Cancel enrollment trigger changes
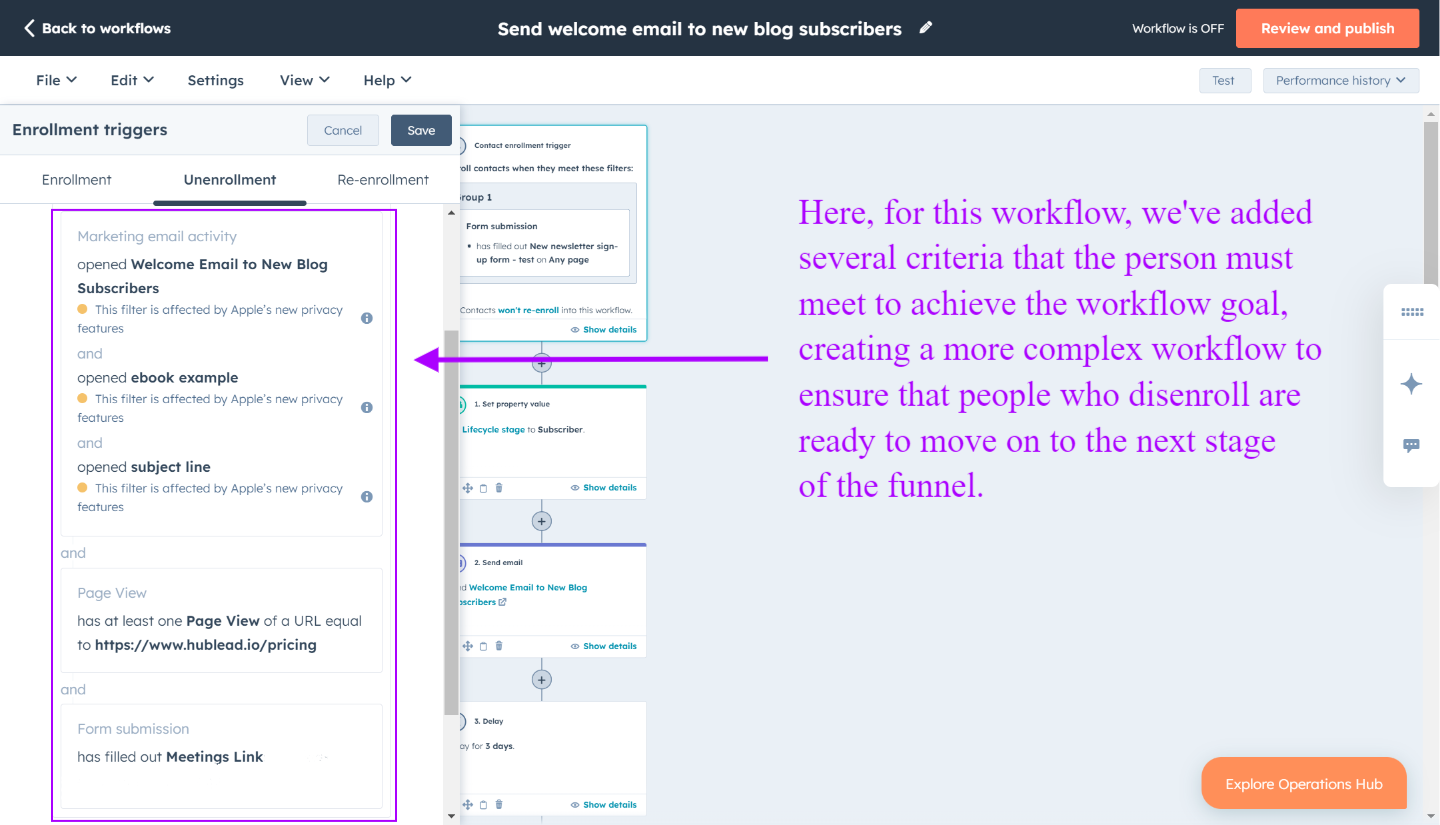The height and width of the screenshot is (825, 1440). pos(343,130)
